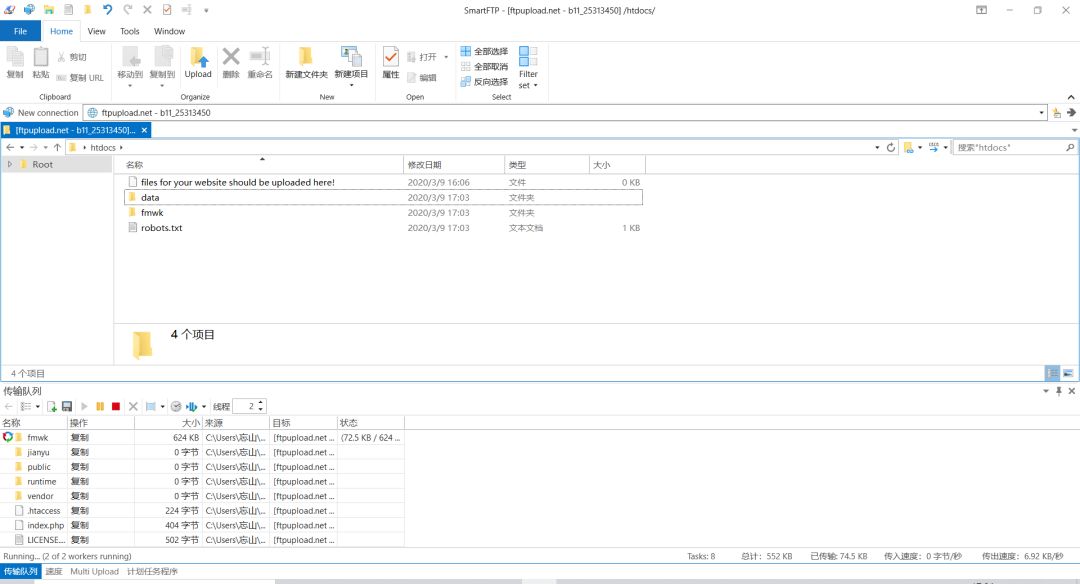Click the add item to queue icon
This screenshot has width=1080, height=584.
[51, 406]
